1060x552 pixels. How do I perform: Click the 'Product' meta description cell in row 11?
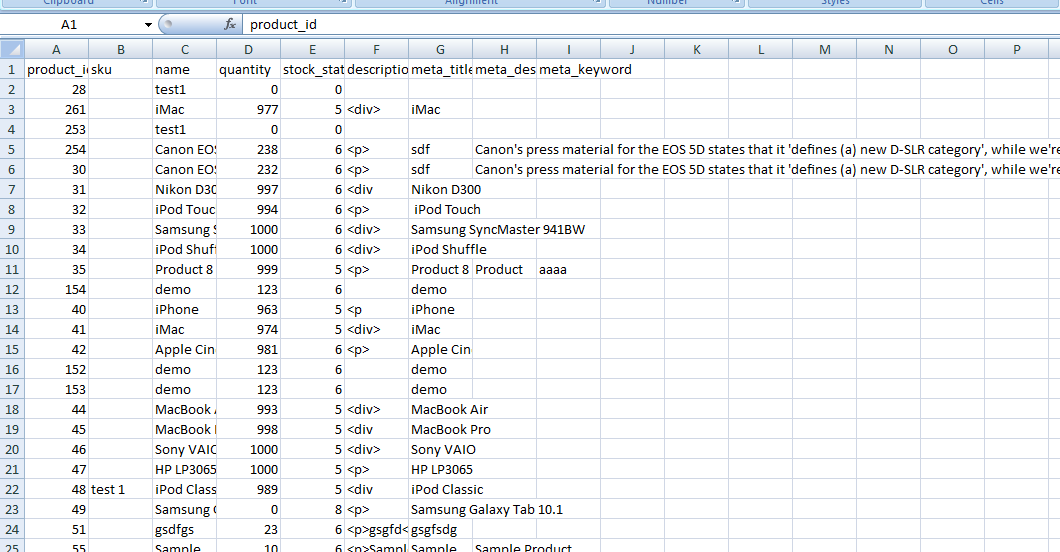point(504,270)
